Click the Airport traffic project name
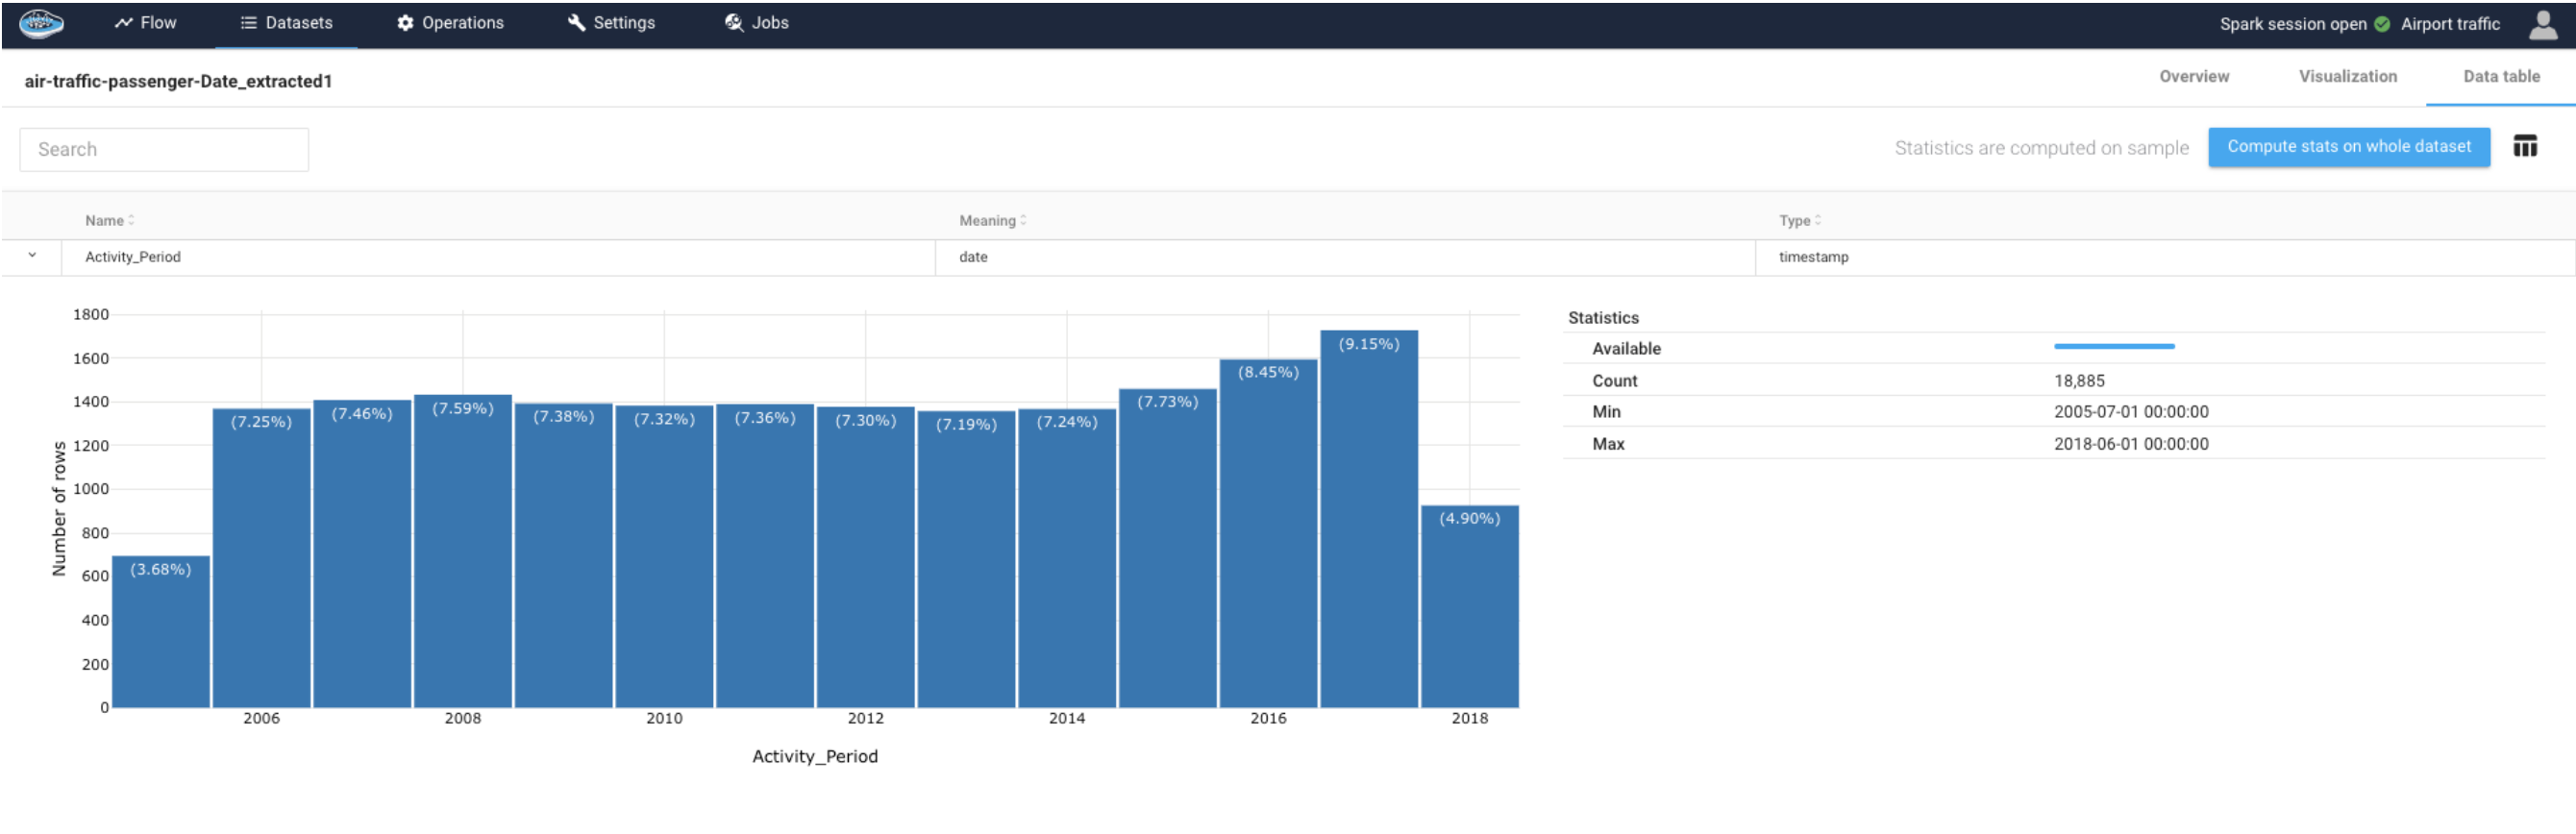The width and height of the screenshot is (2576, 834). (2449, 24)
